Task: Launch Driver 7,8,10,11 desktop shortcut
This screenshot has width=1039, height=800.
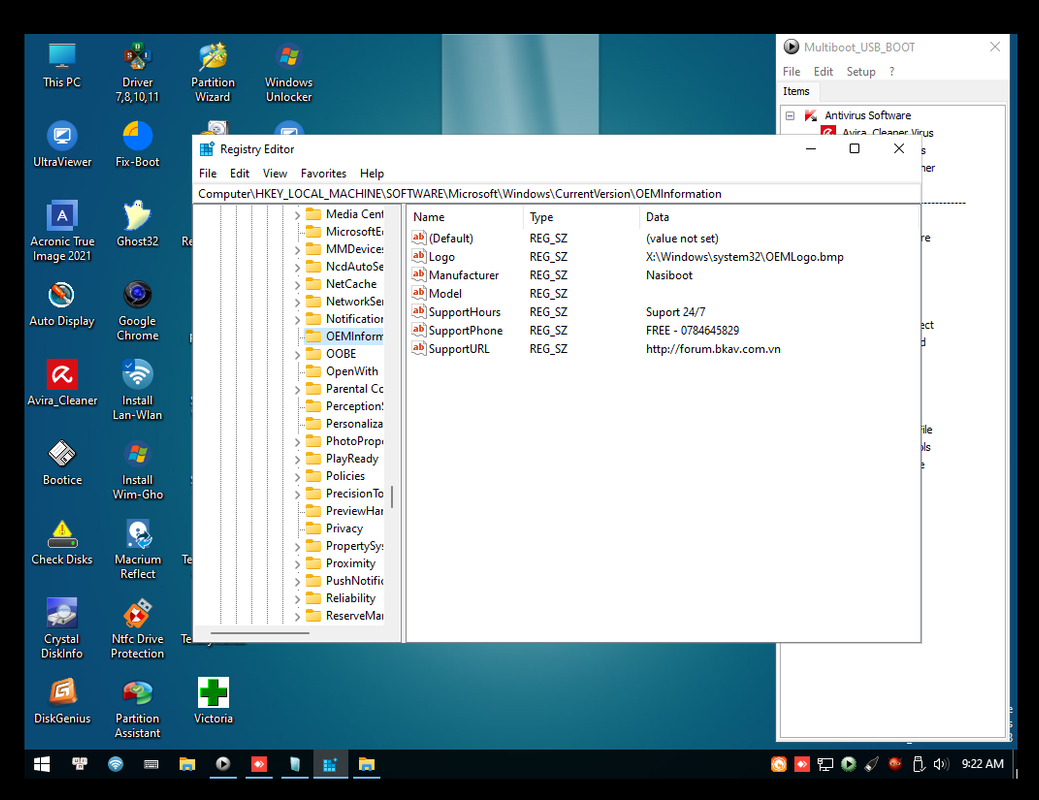Action: point(137,72)
